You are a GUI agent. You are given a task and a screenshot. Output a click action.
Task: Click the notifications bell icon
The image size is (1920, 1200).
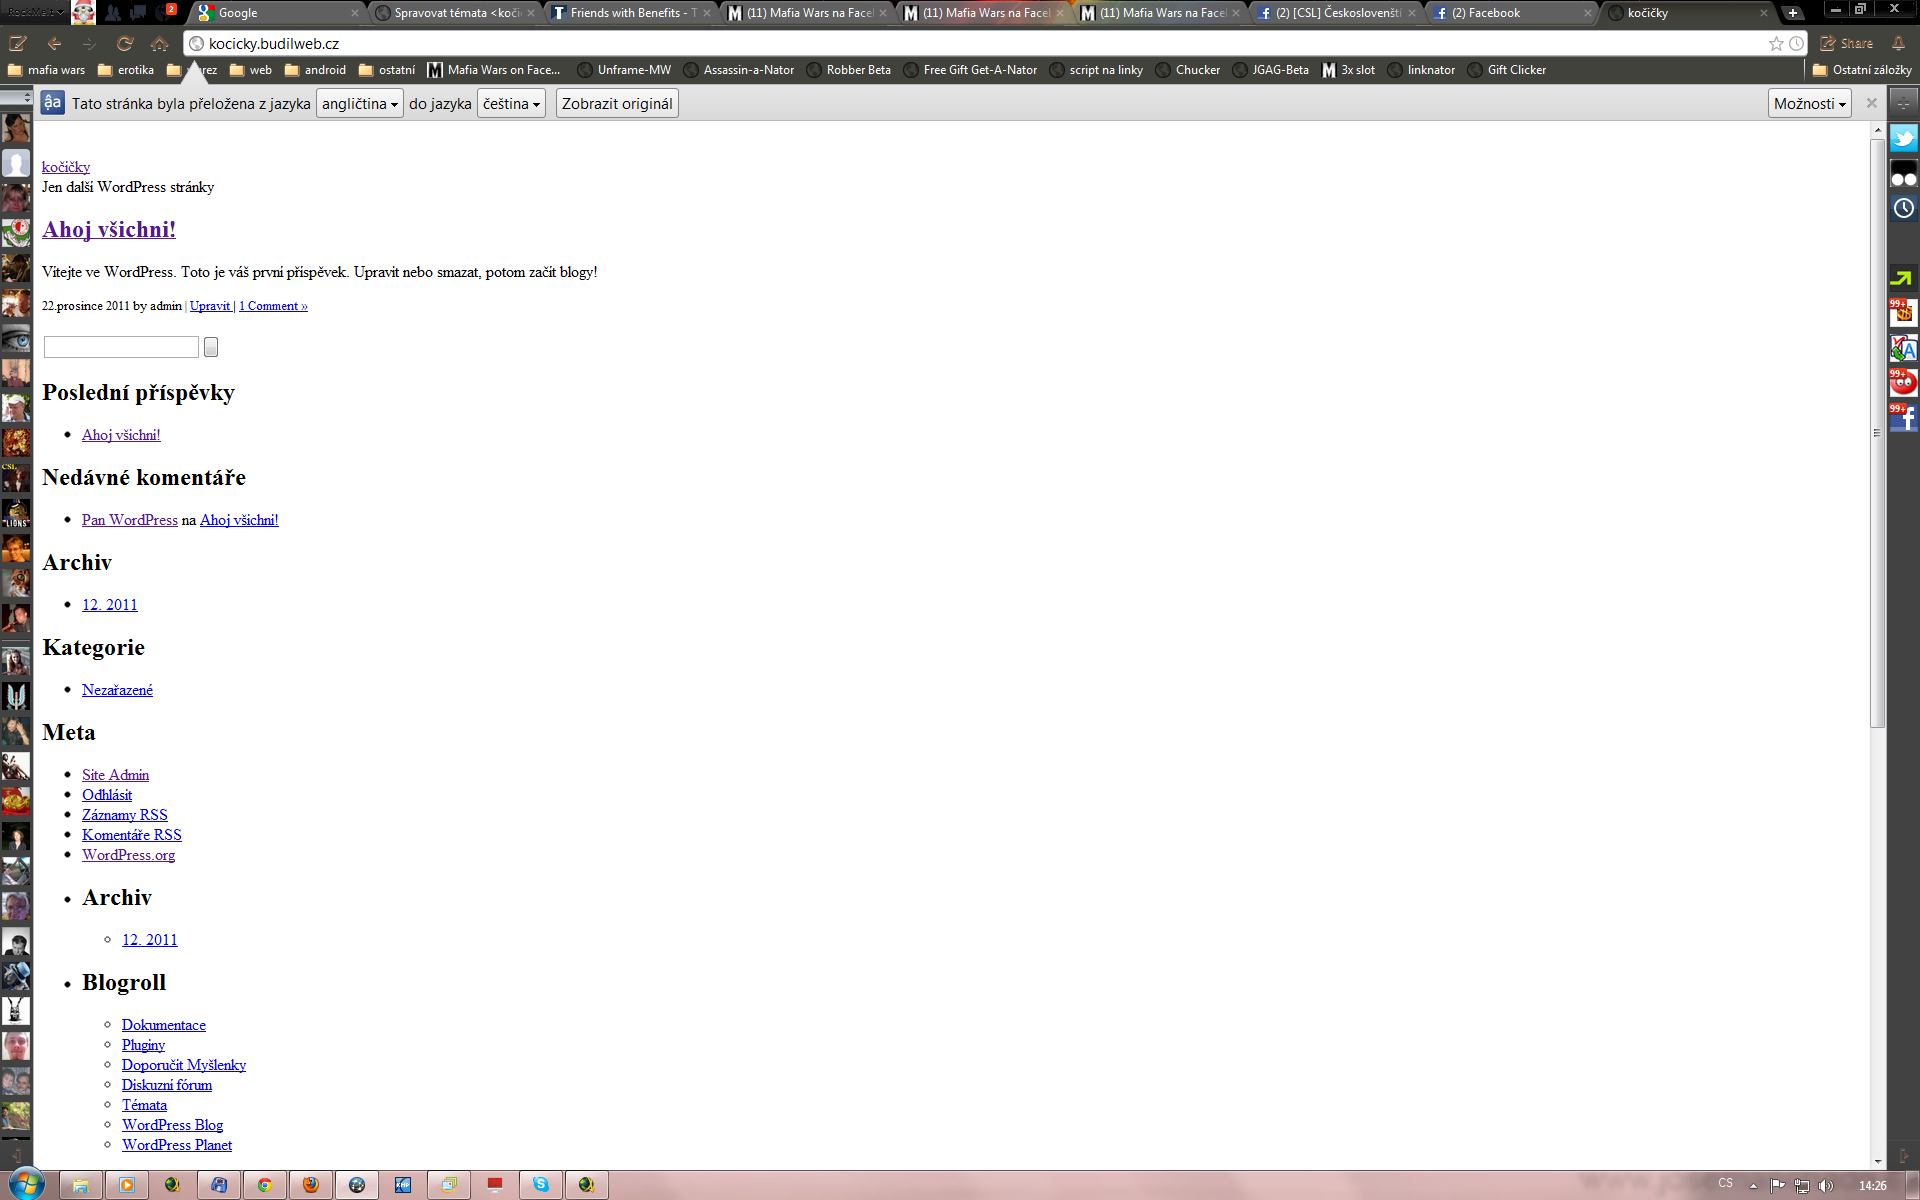click(x=1897, y=44)
